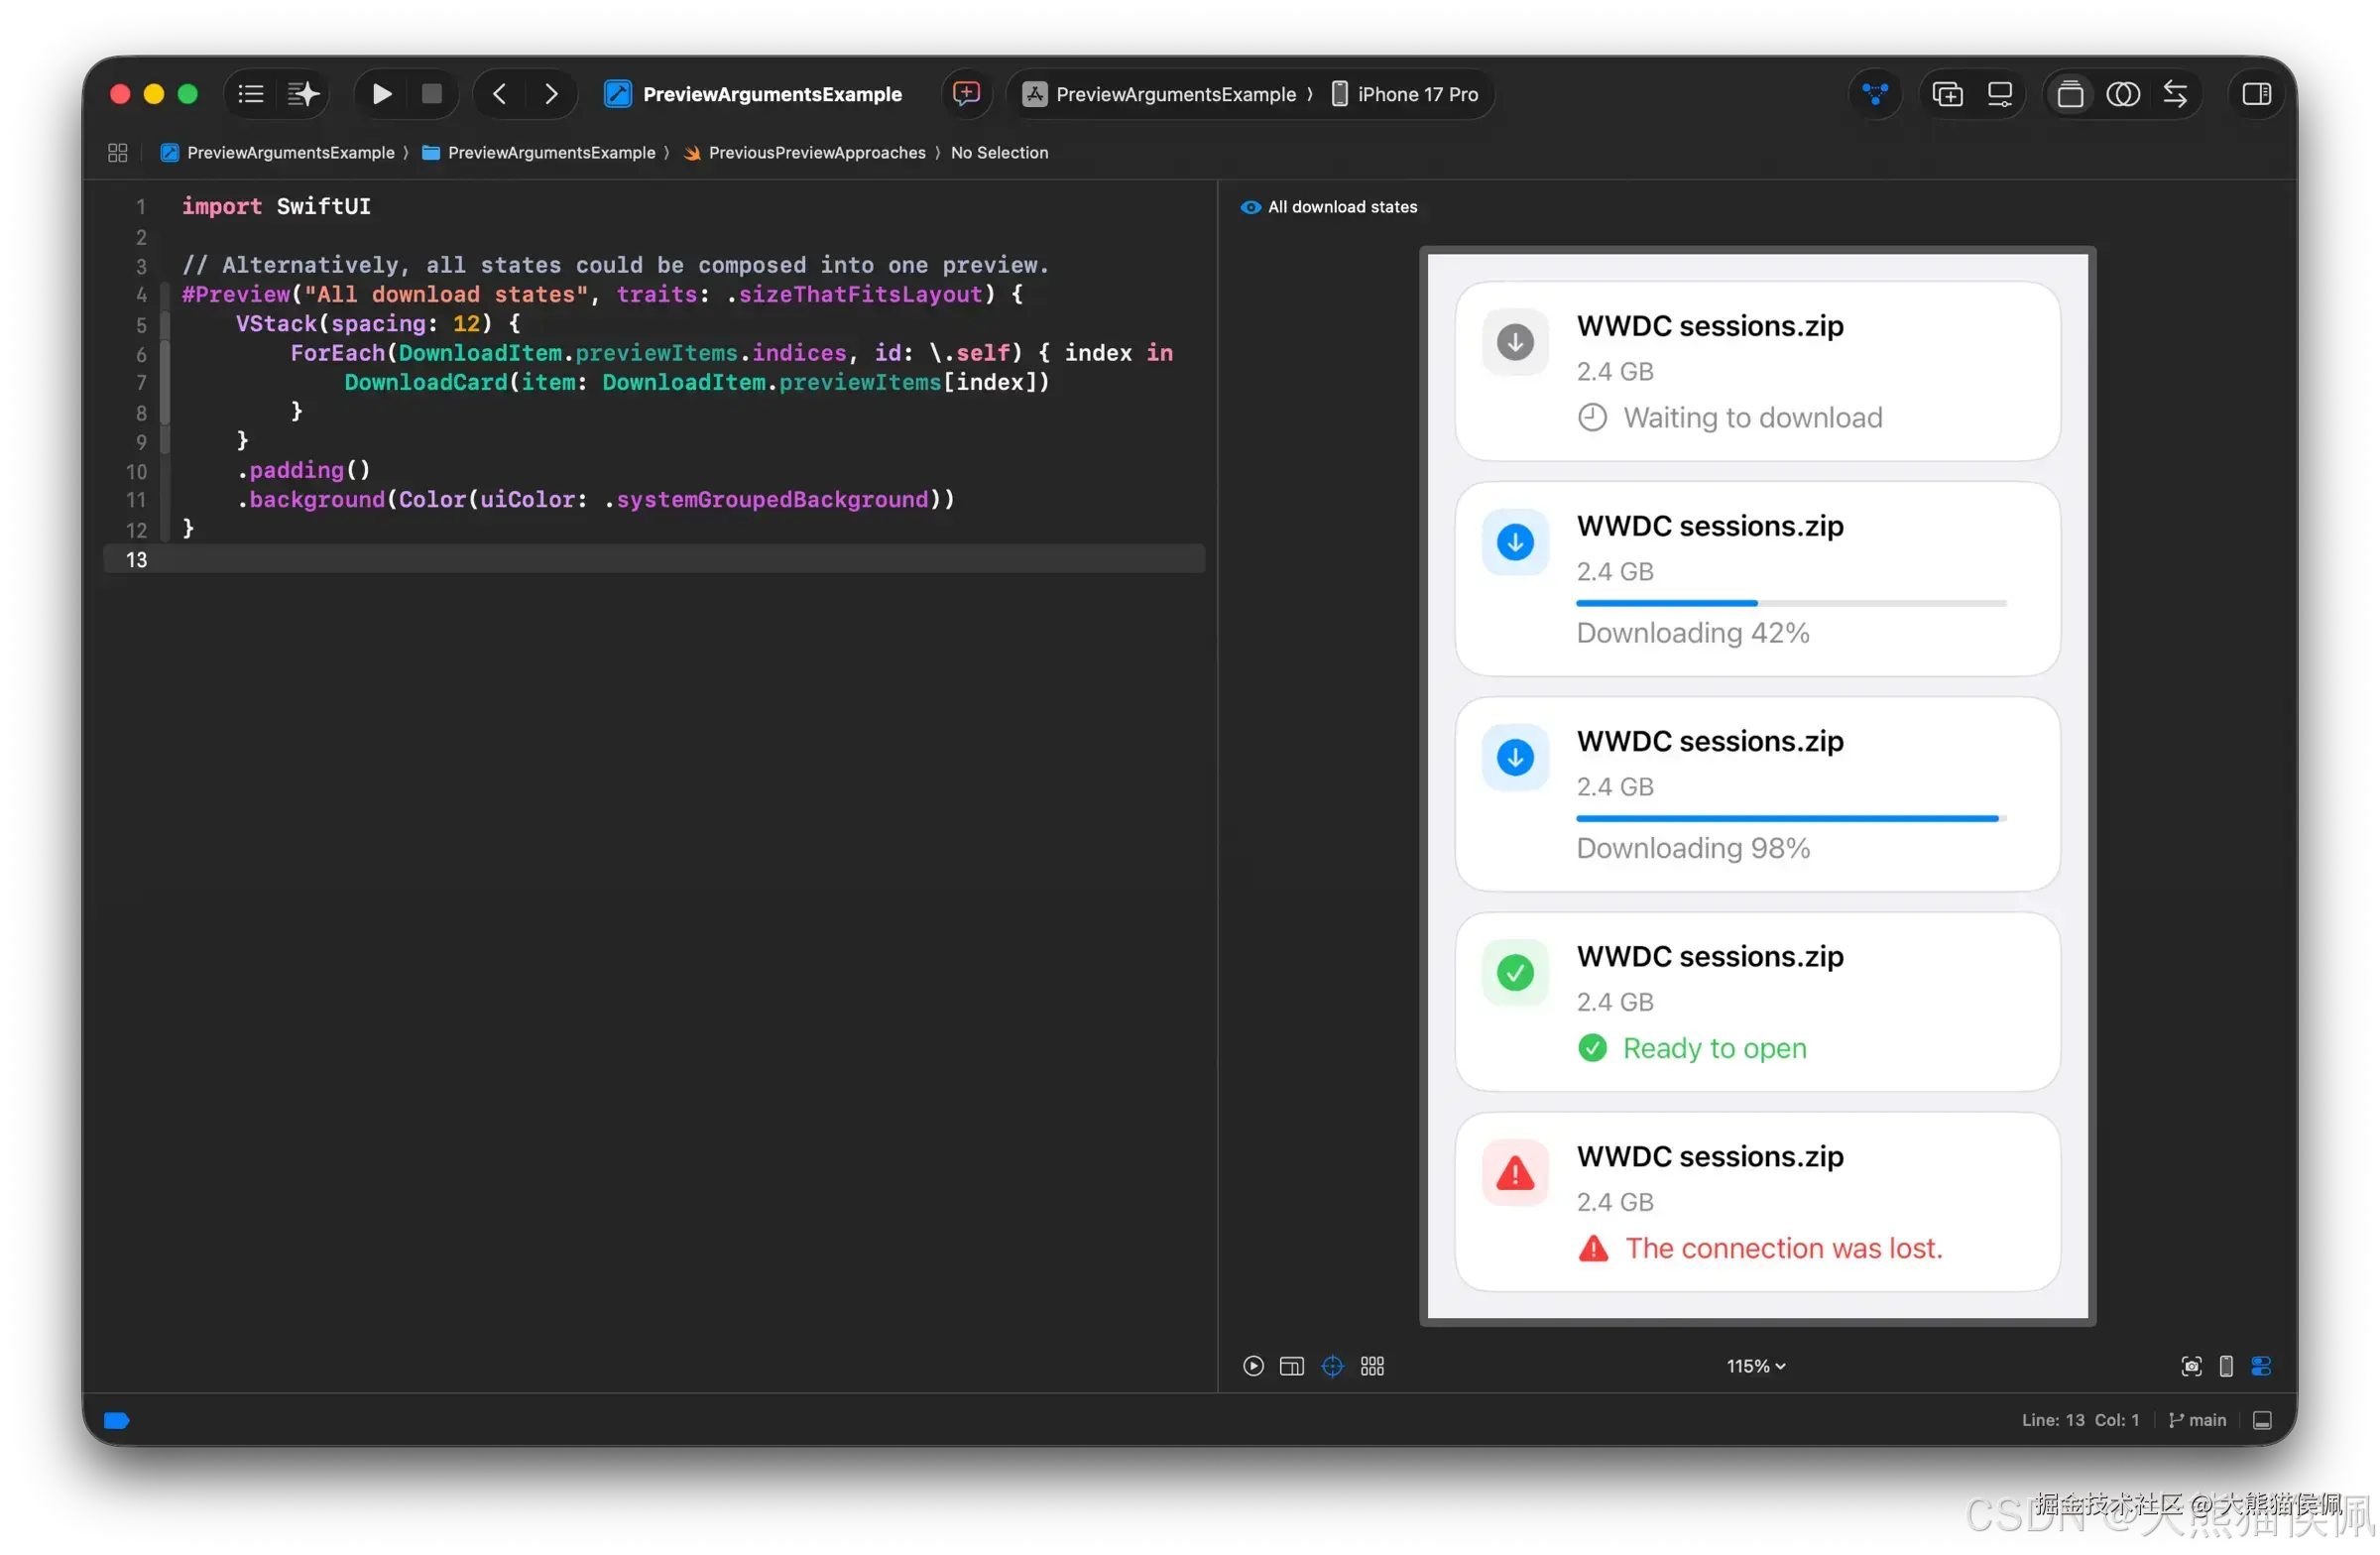Click small red triangle beside connection lost

pyautogui.click(x=1593, y=1248)
